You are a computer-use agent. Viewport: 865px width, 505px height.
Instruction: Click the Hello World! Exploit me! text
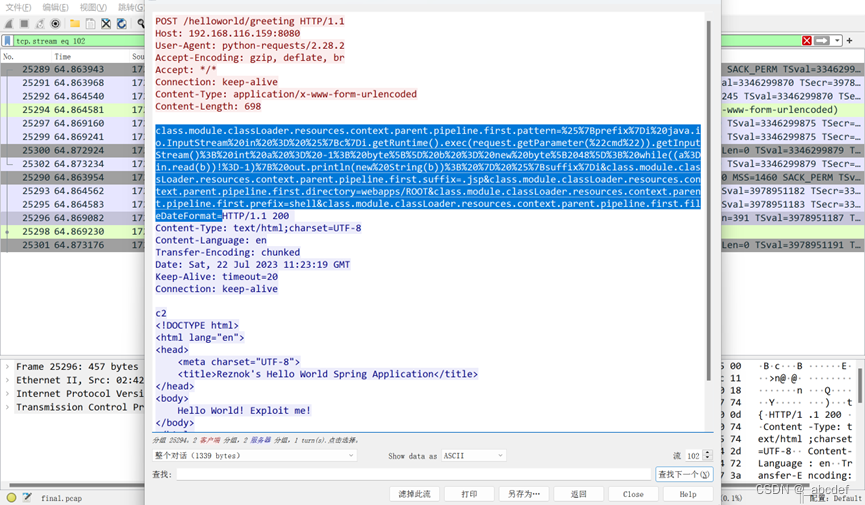[x=244, y=411]
